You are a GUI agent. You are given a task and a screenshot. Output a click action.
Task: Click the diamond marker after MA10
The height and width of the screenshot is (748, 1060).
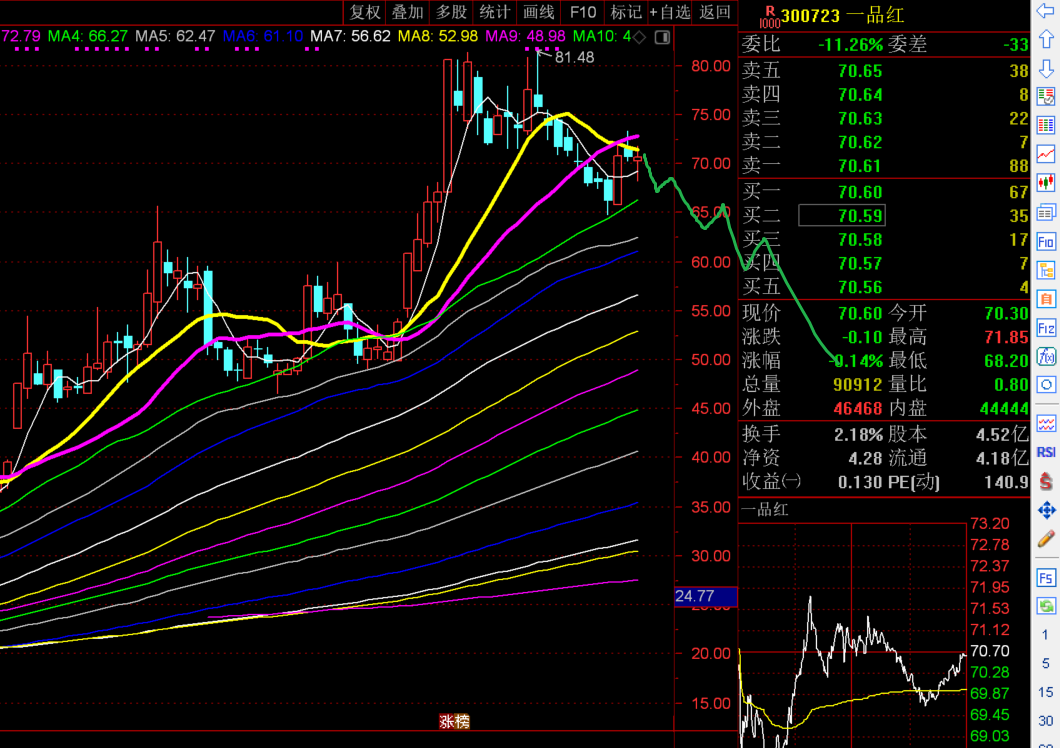click(640, 37)
